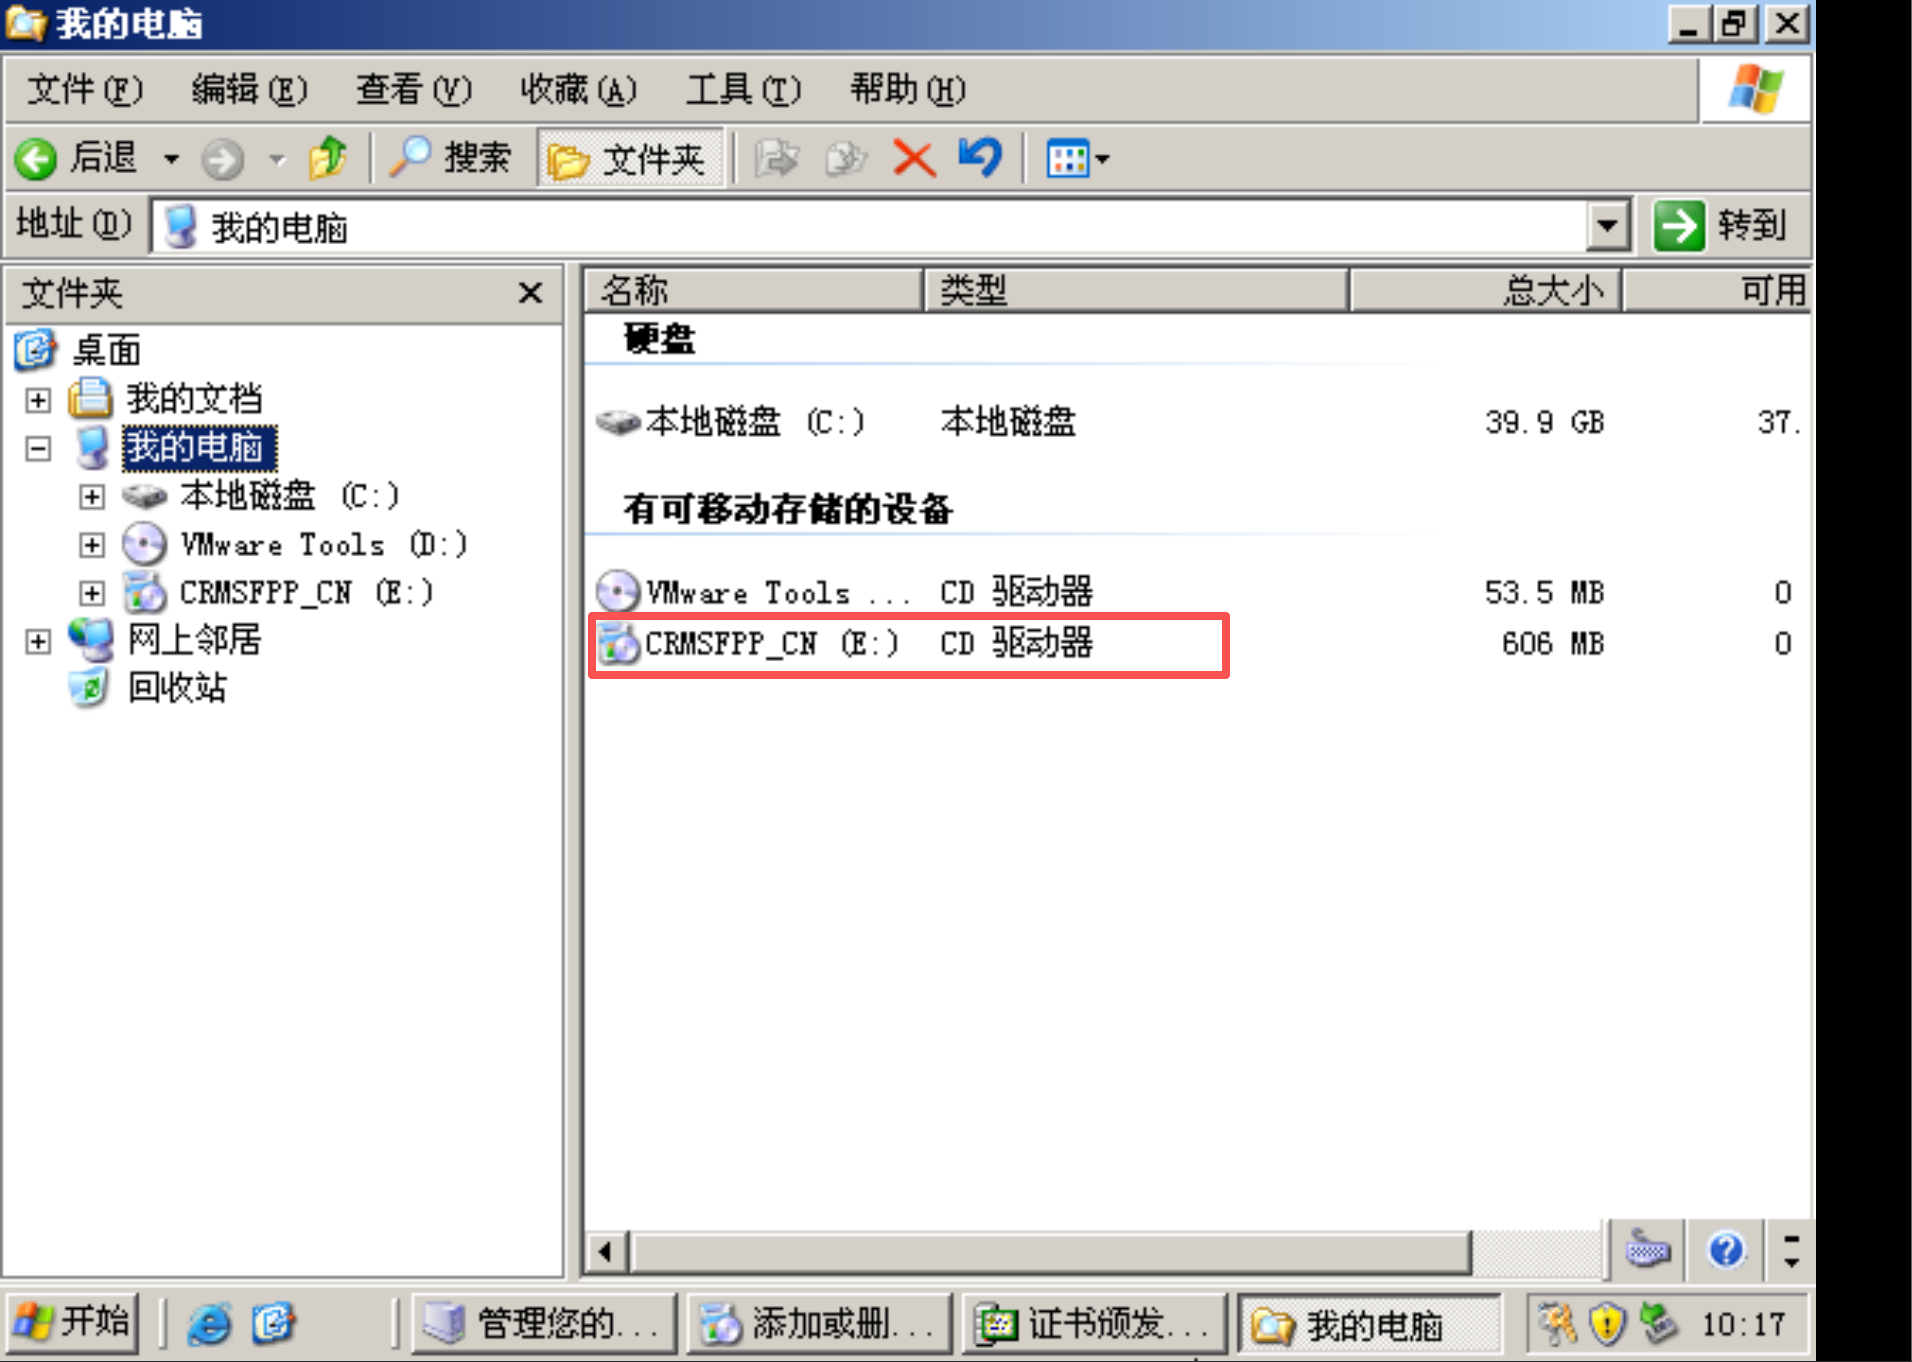Click the red X delete toolbar icon
Viewport: 1912px width, 1362px height.
coord(912,158)
